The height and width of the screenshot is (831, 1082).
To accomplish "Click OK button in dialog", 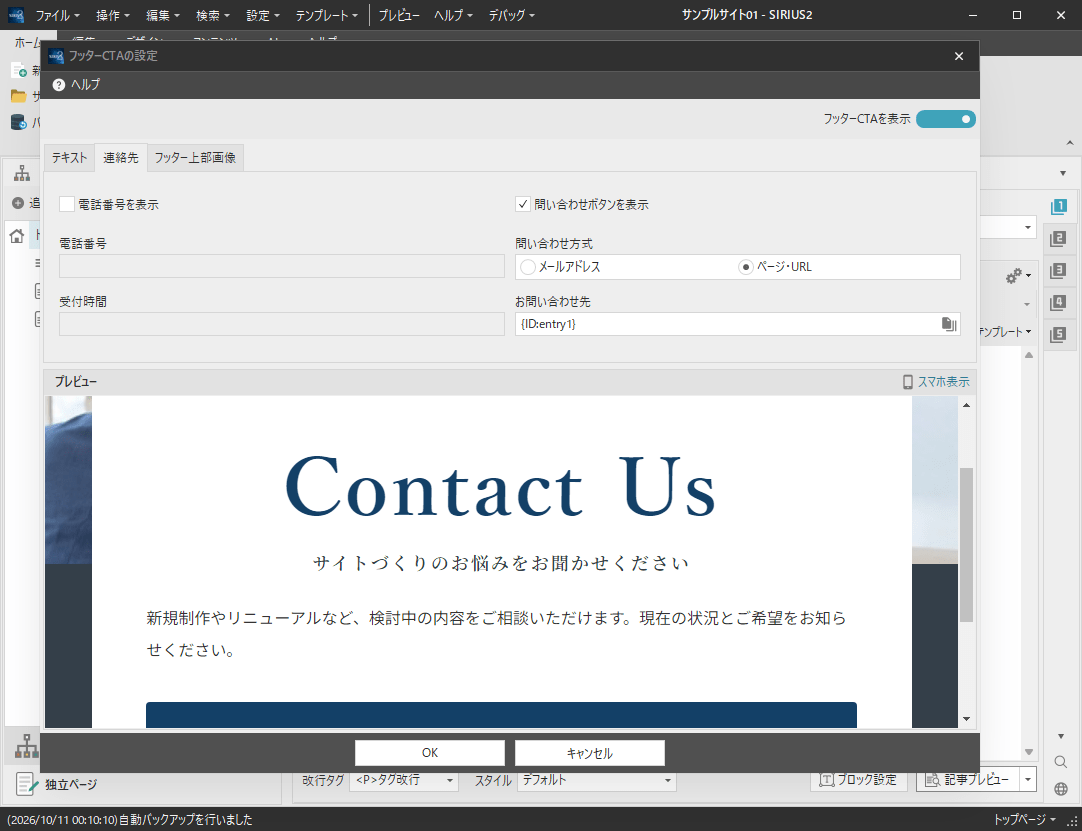I will (430, 753).
